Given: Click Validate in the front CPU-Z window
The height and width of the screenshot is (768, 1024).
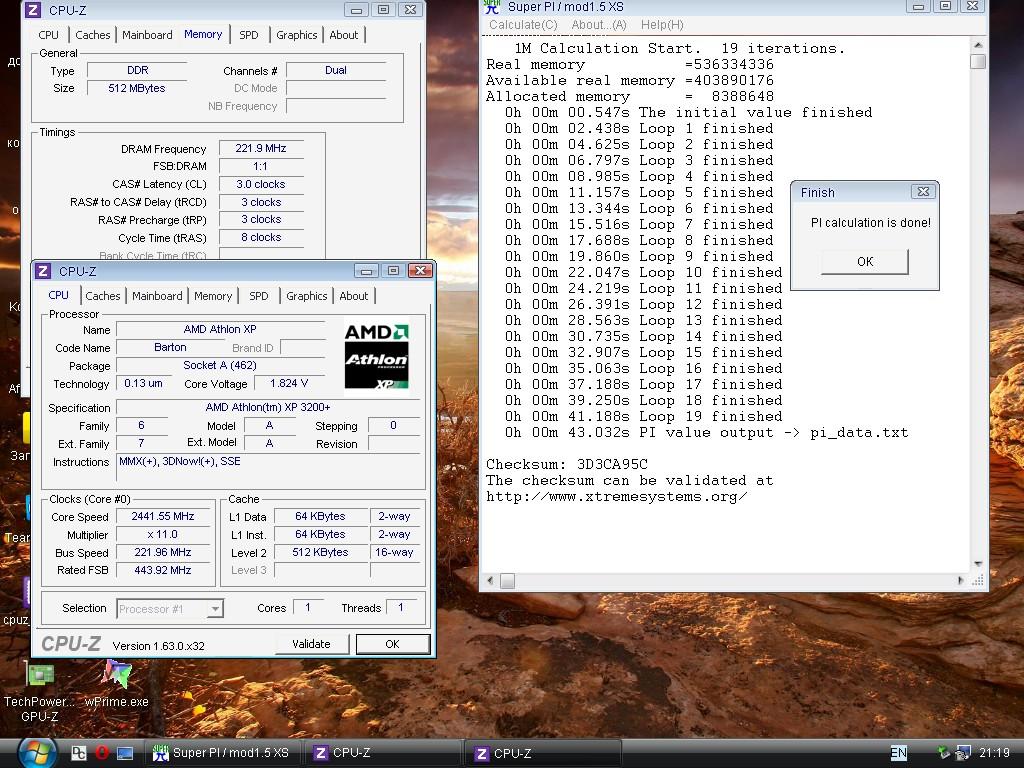Looking at the screenshot, I should (312, 644).
